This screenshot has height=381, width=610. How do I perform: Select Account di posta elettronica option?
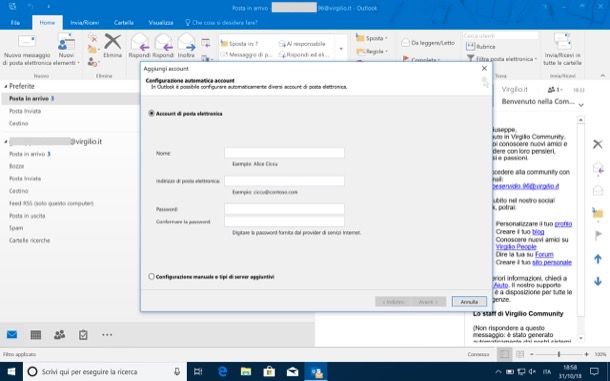click(x=151, y=113)
